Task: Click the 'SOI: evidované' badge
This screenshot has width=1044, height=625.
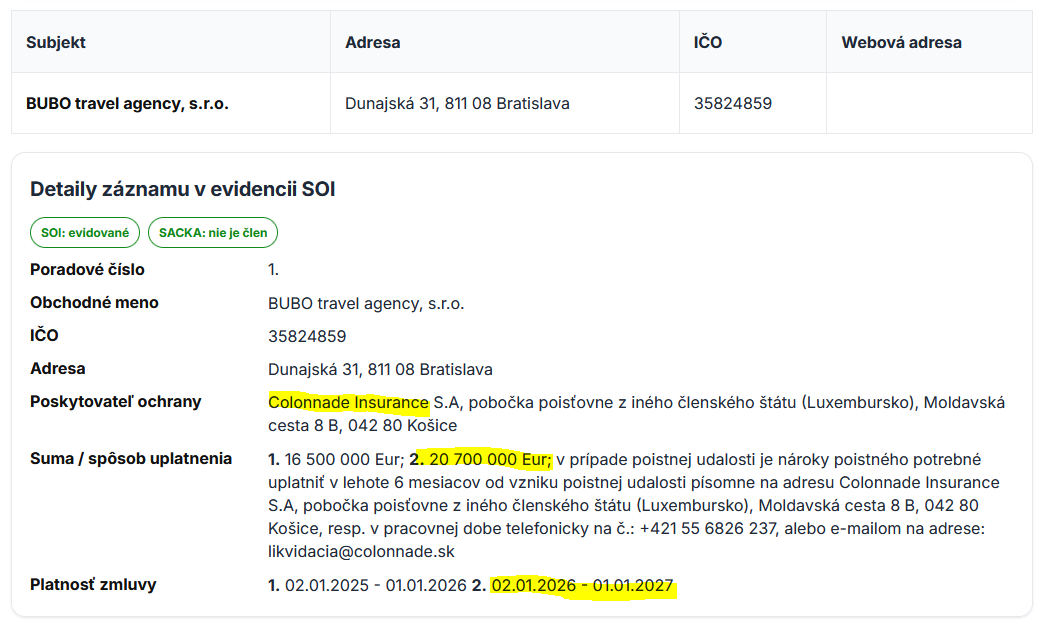Action: (x=85, y=233)
